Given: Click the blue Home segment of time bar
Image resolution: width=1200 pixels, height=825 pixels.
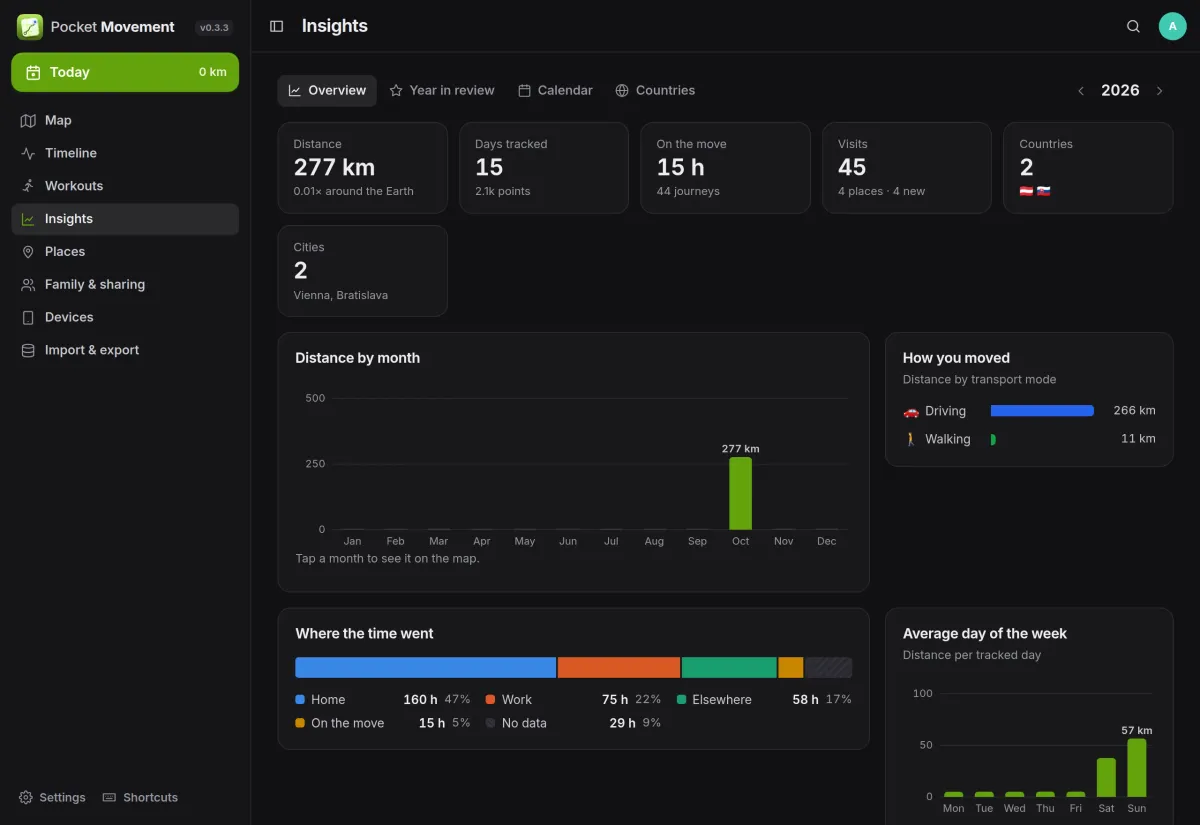Looking at the screenshot, I should [426, 667].
